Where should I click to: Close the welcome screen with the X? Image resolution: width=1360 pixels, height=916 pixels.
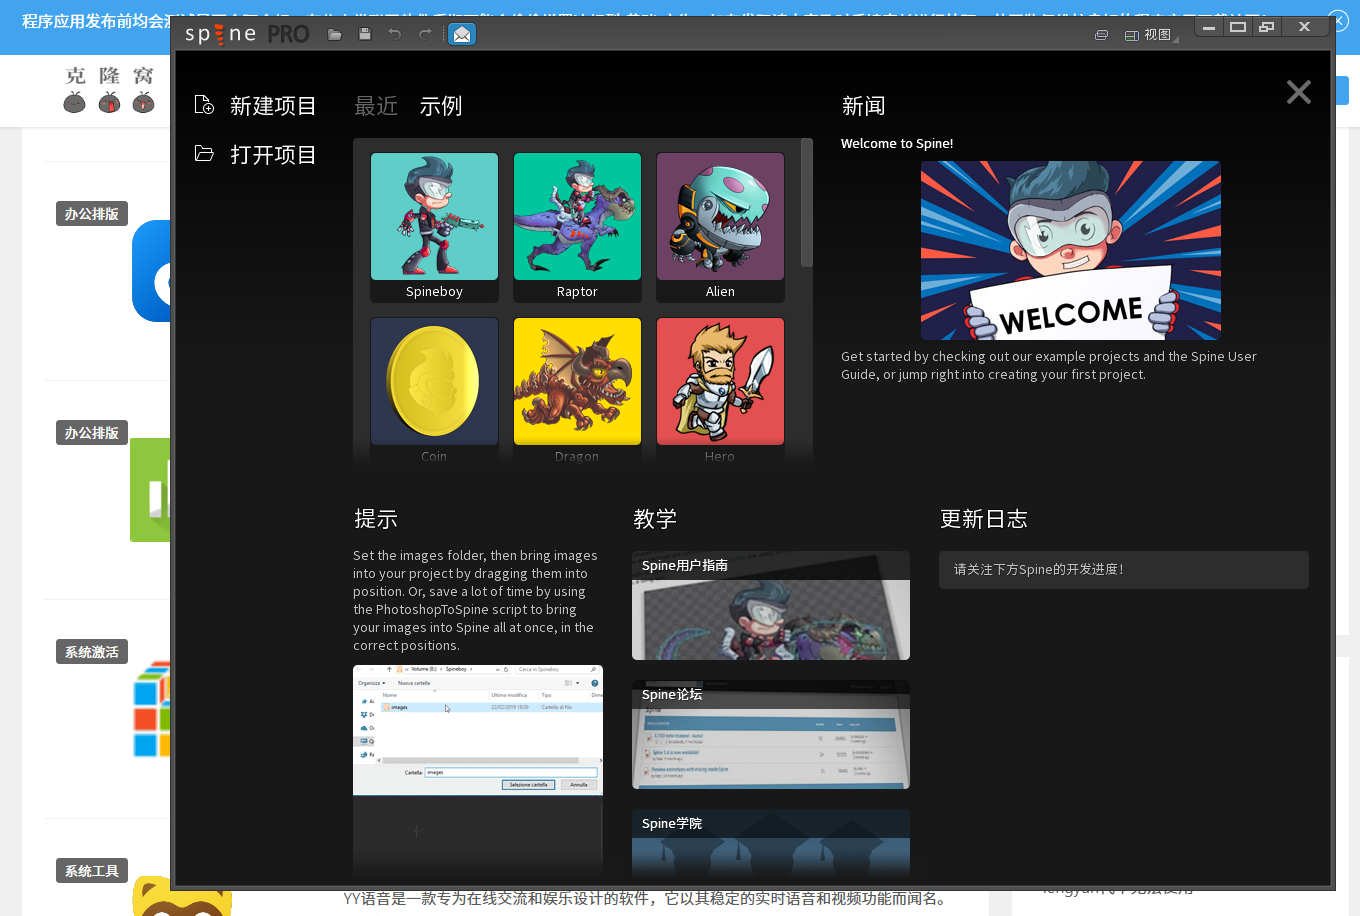(1298, 92)
